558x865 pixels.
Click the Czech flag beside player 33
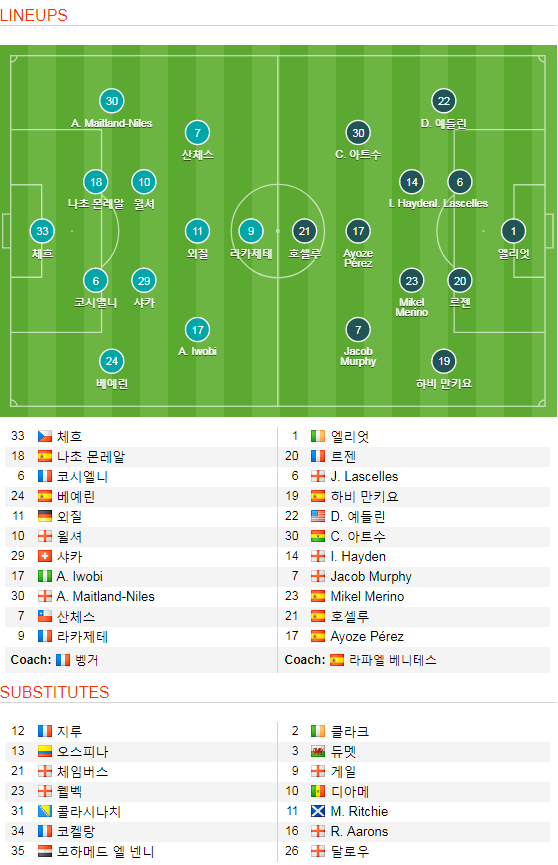(x=45, y=436)
